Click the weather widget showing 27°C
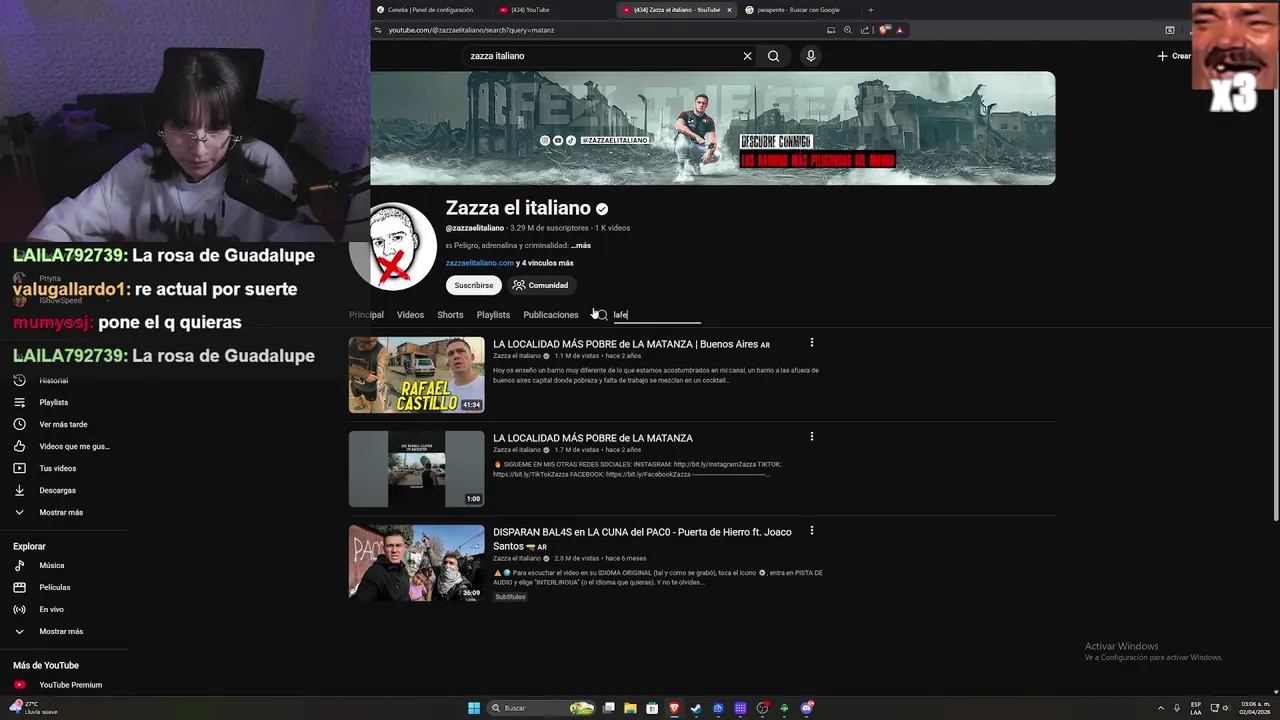The height and width of the screenshot is (720, 1280). point(32,708)
